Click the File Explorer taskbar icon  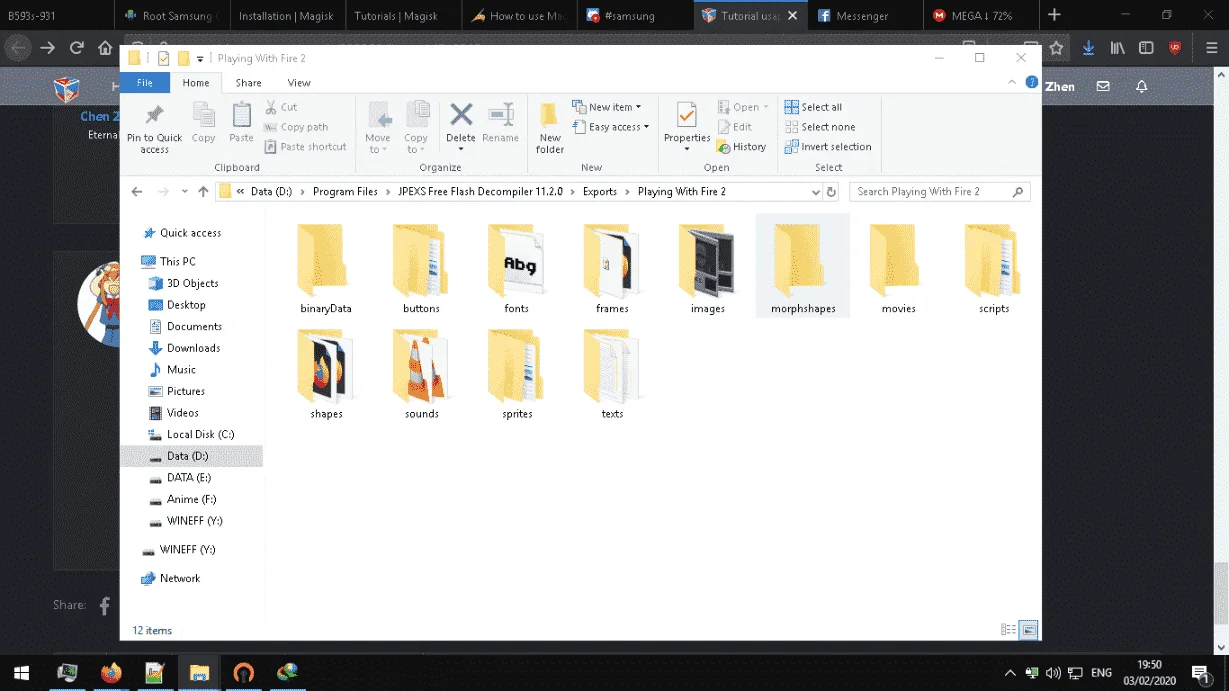[x=199, y=672]
